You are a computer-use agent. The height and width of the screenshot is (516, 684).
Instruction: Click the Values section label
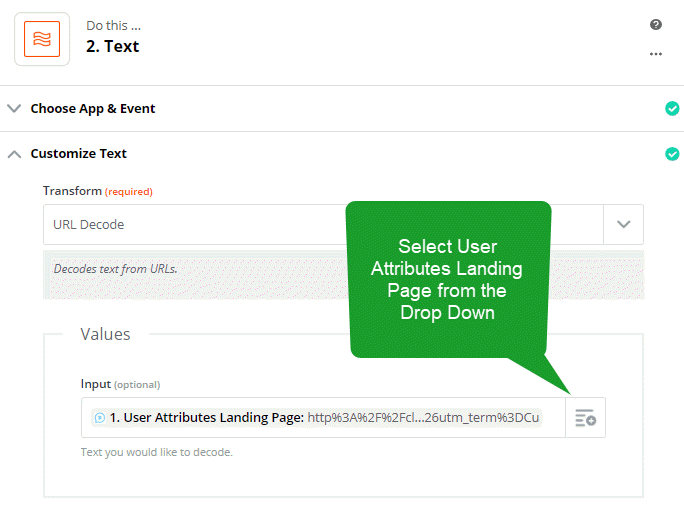[x=105, y=334]
